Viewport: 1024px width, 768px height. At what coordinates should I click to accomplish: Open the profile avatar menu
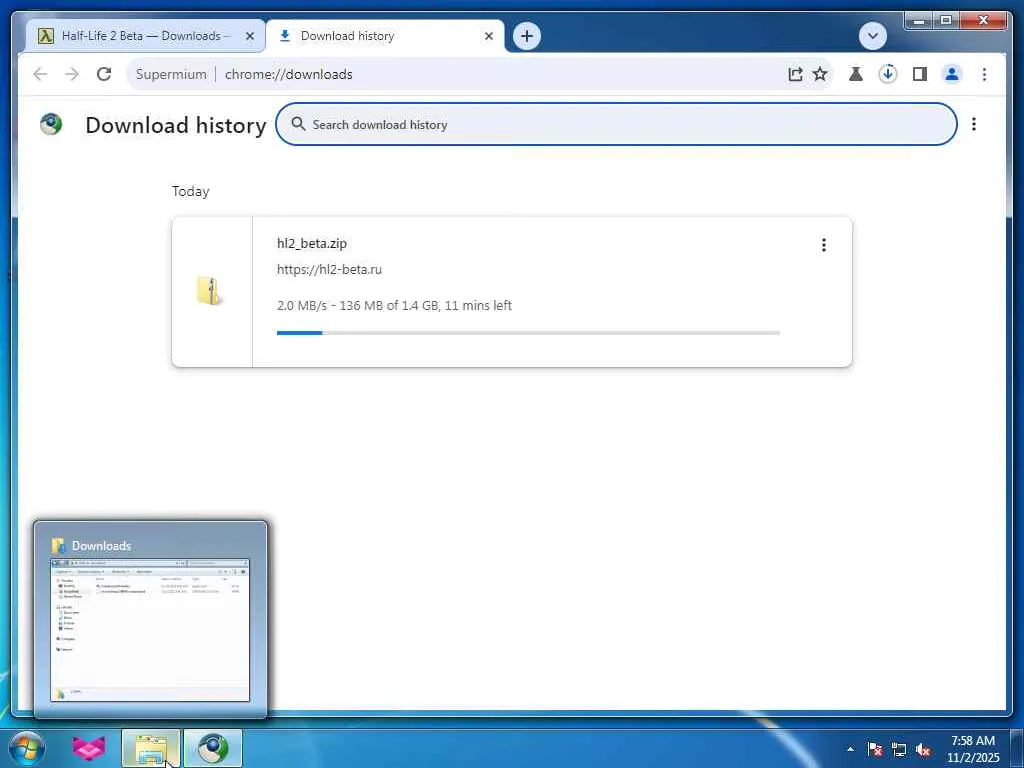[x=952, y=74]
